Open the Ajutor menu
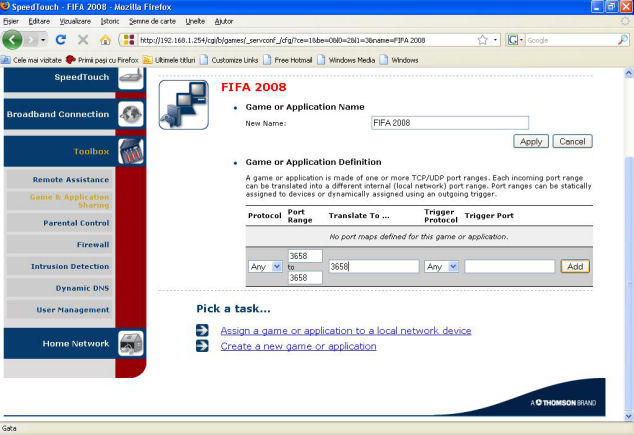 point(224,21)
